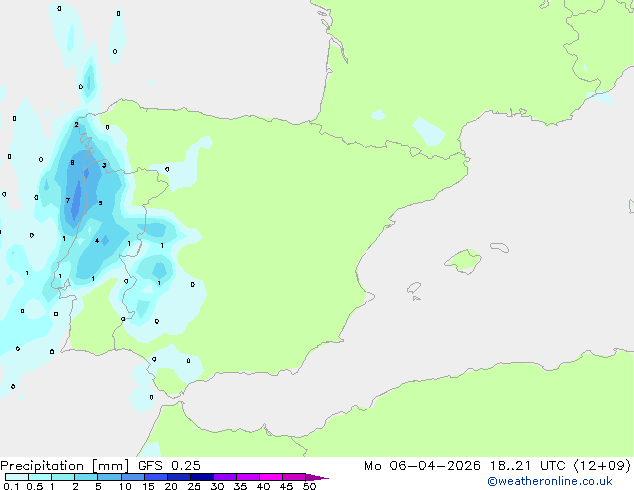The height and width of the screenshot is (490, 634).
Task: Click legend label "40"
Action: tap(263, 486)
